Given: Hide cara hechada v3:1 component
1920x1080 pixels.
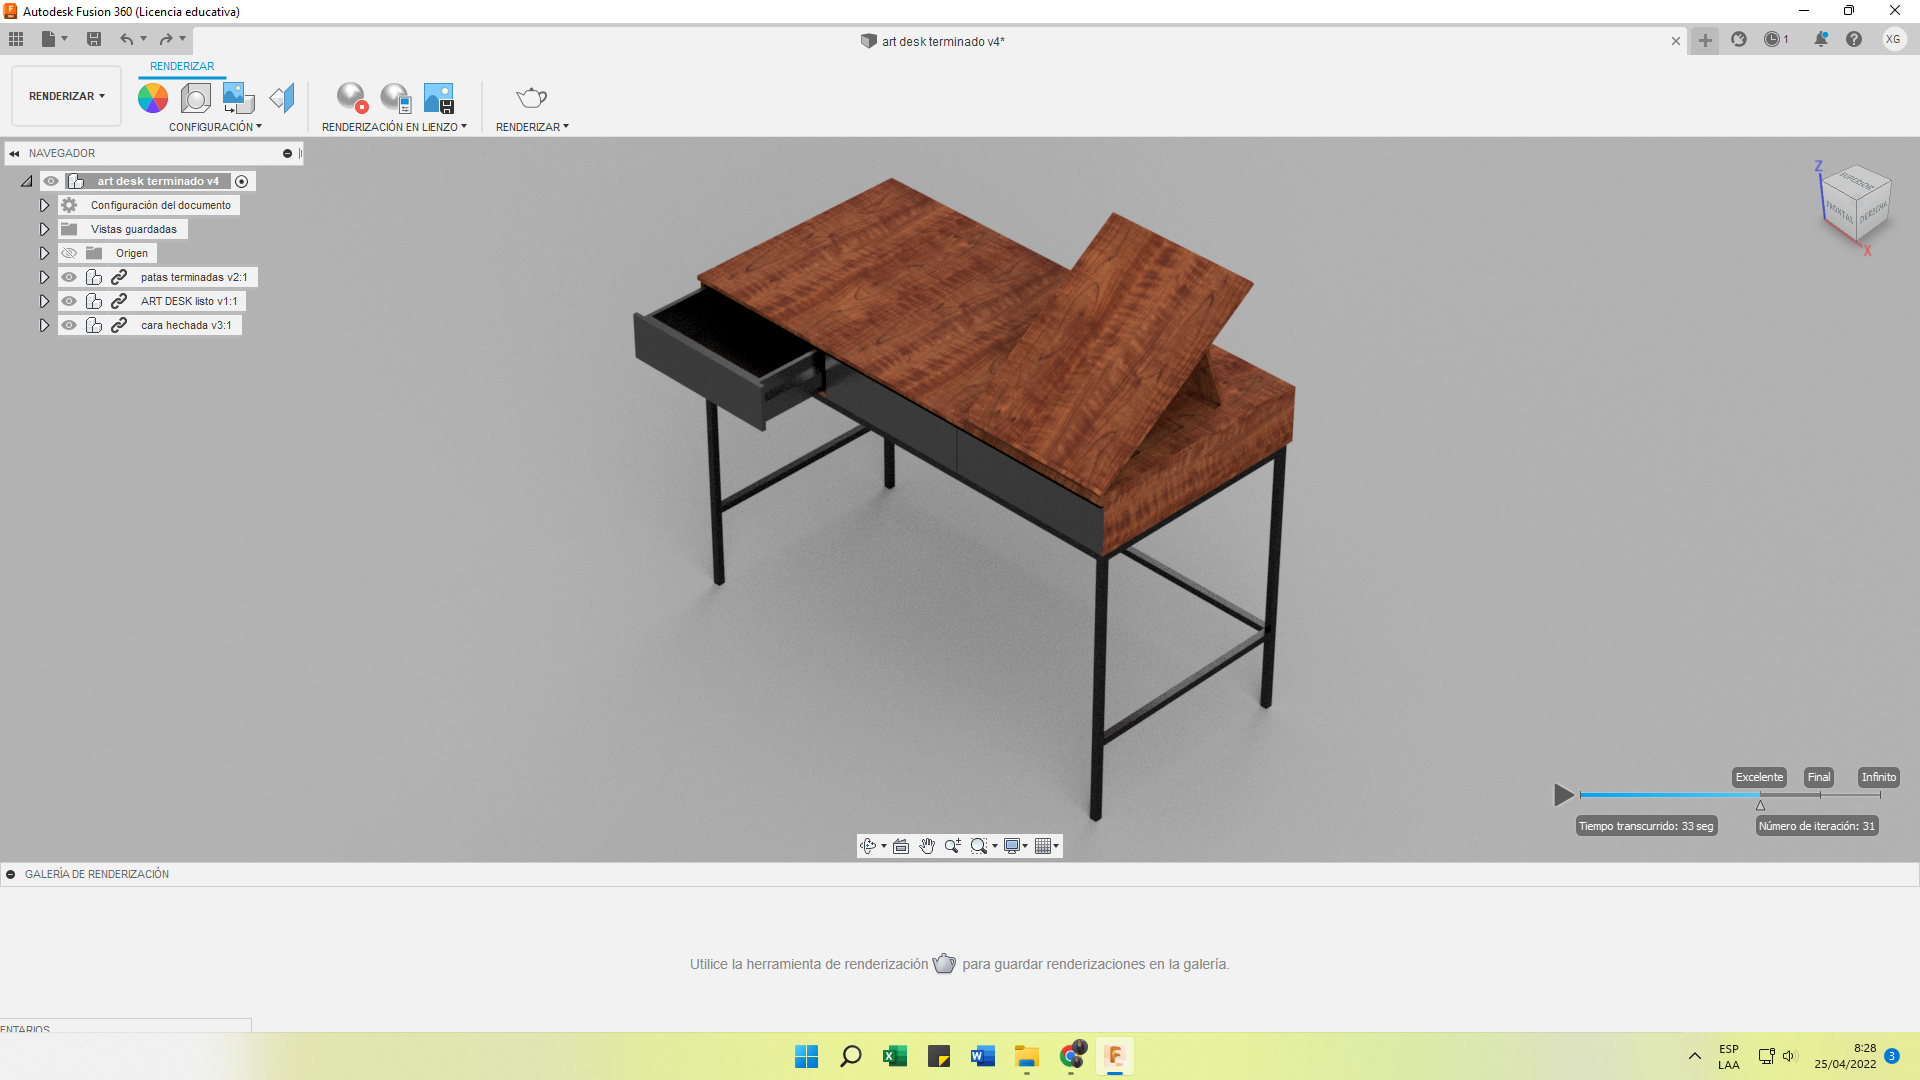Looking at the screenshot, I should coord(69,325).
